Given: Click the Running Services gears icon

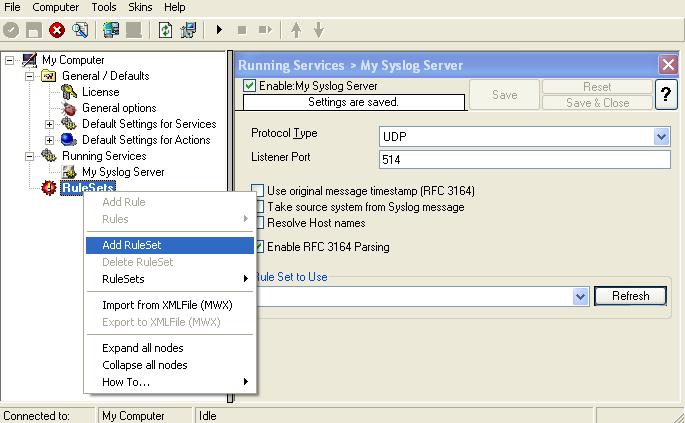Looking at the screenshot, I should coord(48,156).
